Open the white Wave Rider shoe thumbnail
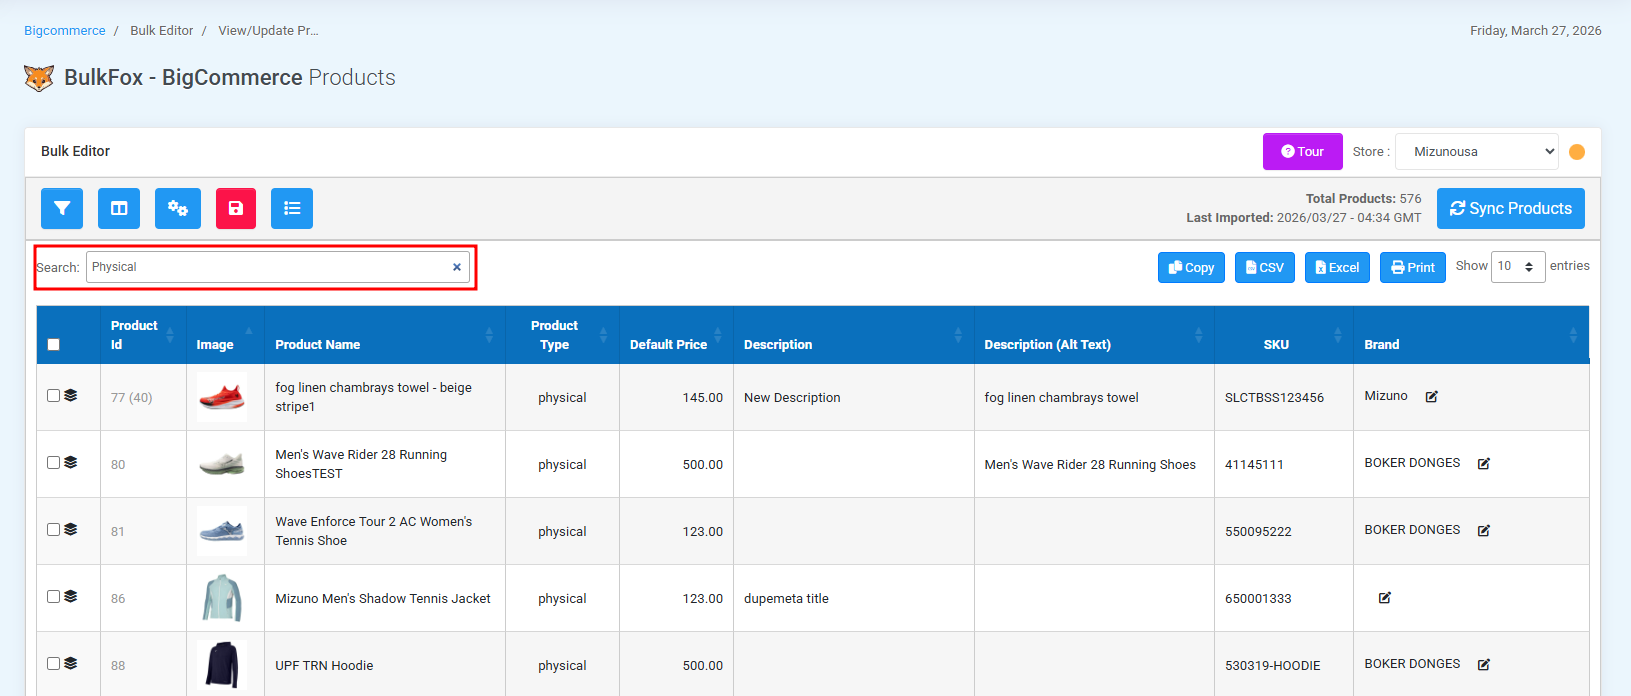 point(222,464)
